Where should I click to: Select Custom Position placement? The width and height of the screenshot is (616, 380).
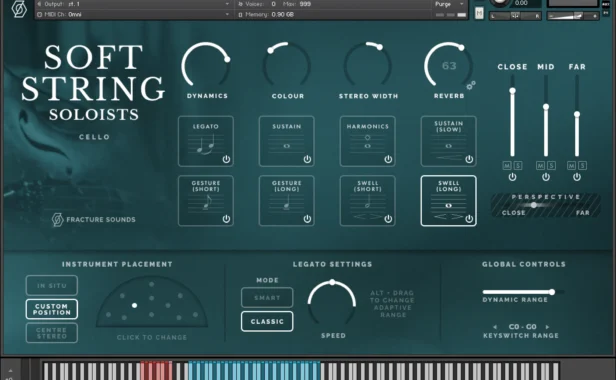click(x=52, y=309)
